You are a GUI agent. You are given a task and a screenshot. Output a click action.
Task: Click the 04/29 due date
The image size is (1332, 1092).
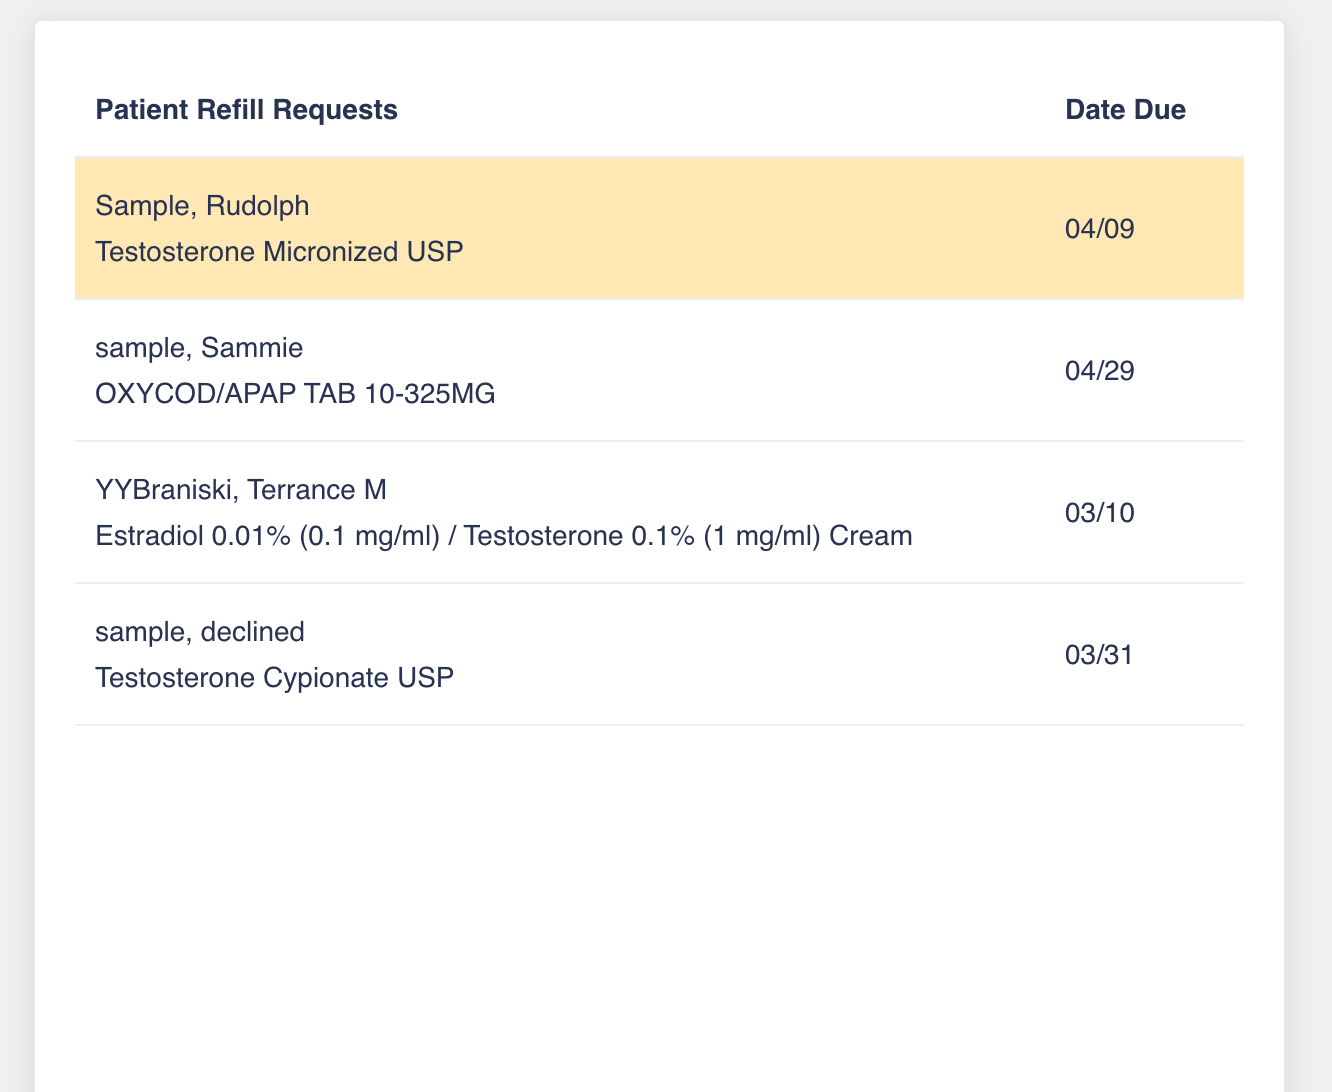1099,371
